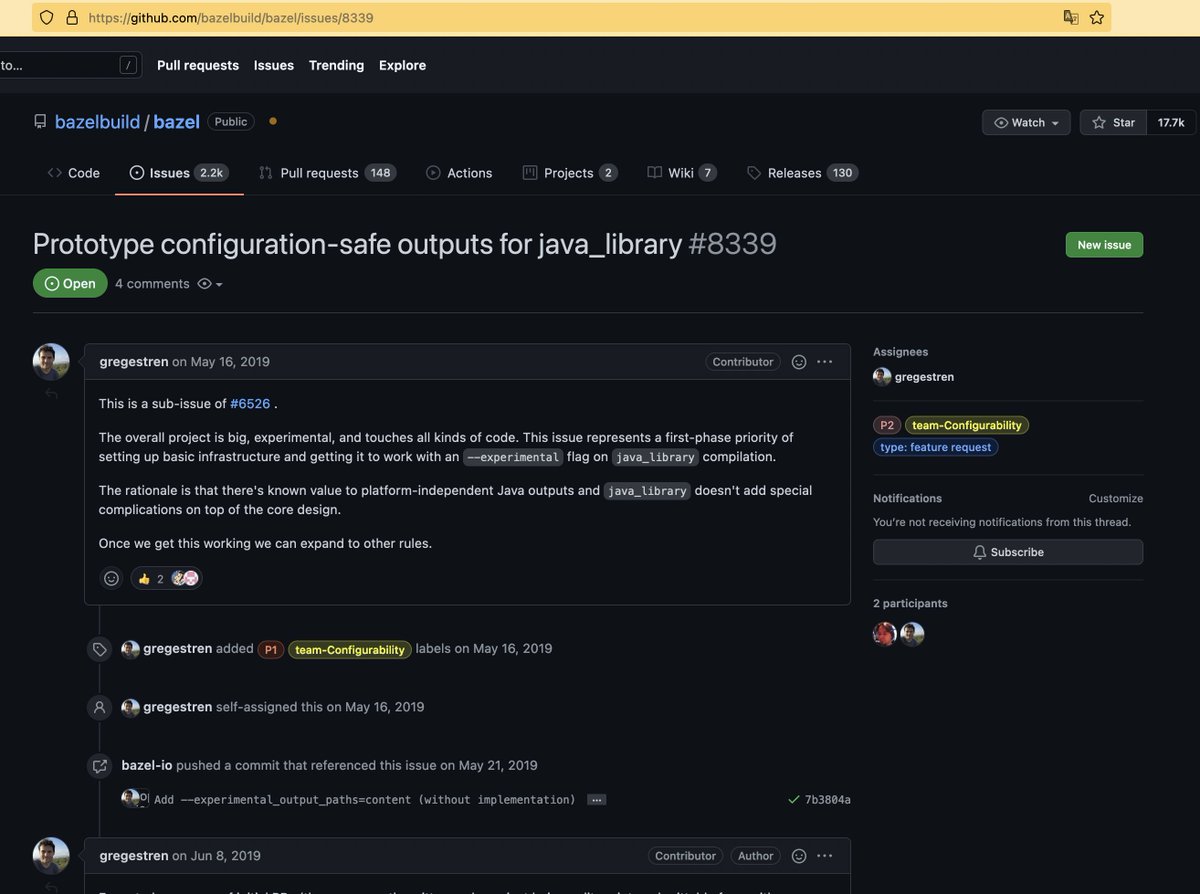The height and width of the screenshot is (894, 1200).
Task: Open the Watch dropdown
Action: [x=1026, y=122]
